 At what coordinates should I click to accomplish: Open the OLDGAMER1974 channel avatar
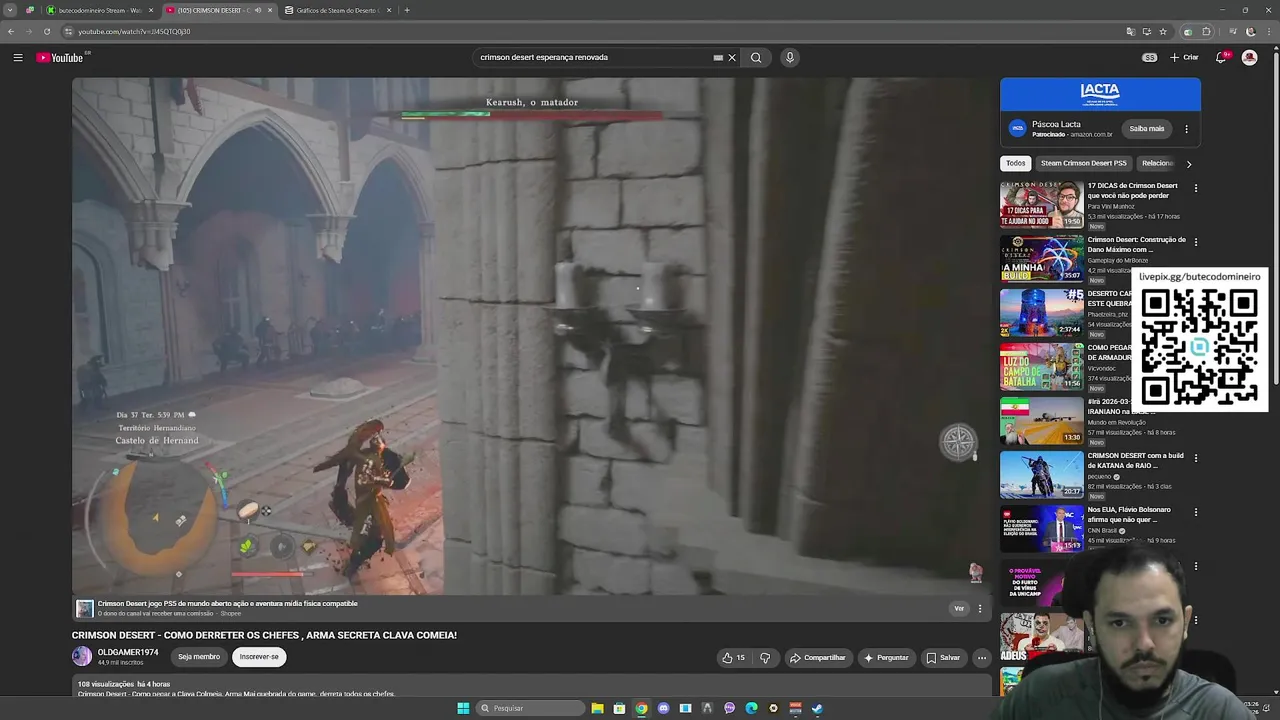tap(82, 657)
